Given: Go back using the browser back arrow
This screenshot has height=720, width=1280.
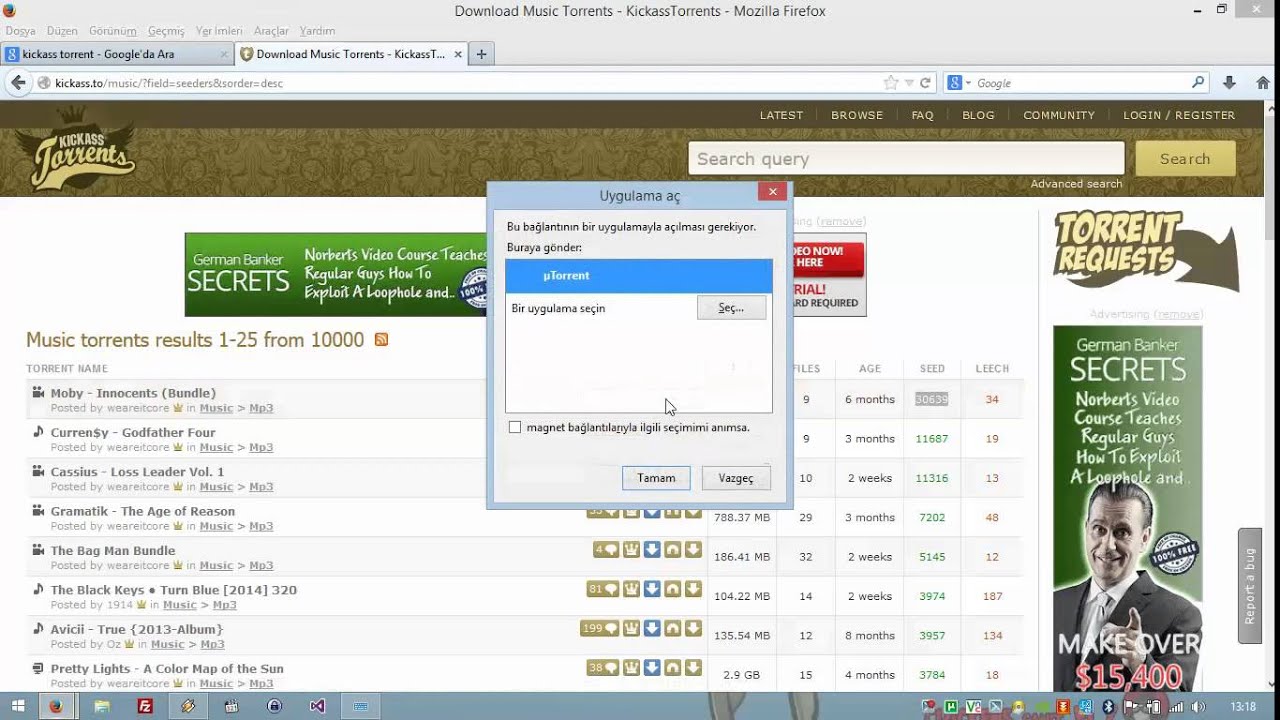Looking at the screenshot, I should point(18,83).
